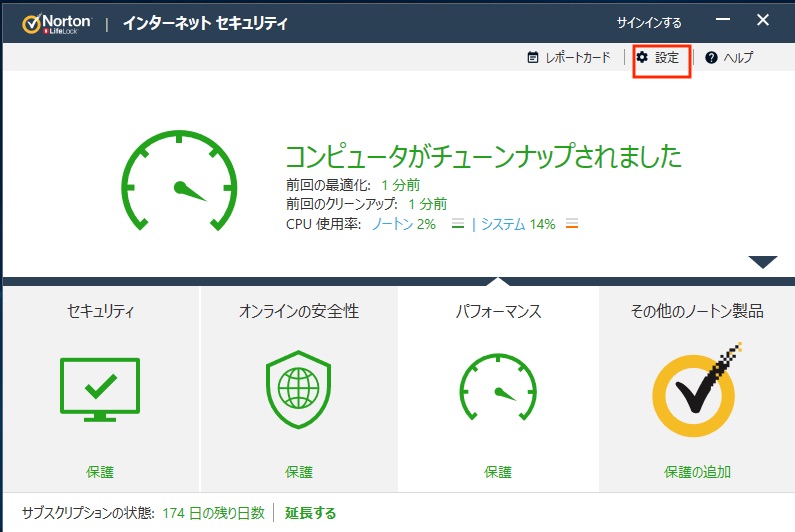This screenshot has width=795, height=532.
Task: Click the インターネット セキュリティ title text
Action: coord(205,23)
